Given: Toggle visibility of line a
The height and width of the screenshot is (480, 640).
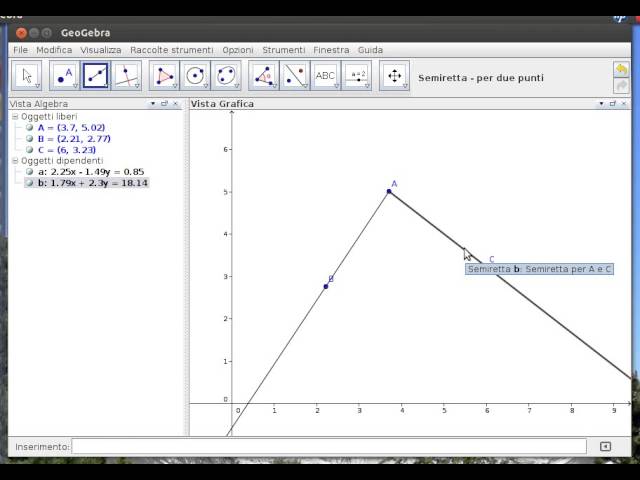Looking at the screenshot, I should tap(29, 171).
